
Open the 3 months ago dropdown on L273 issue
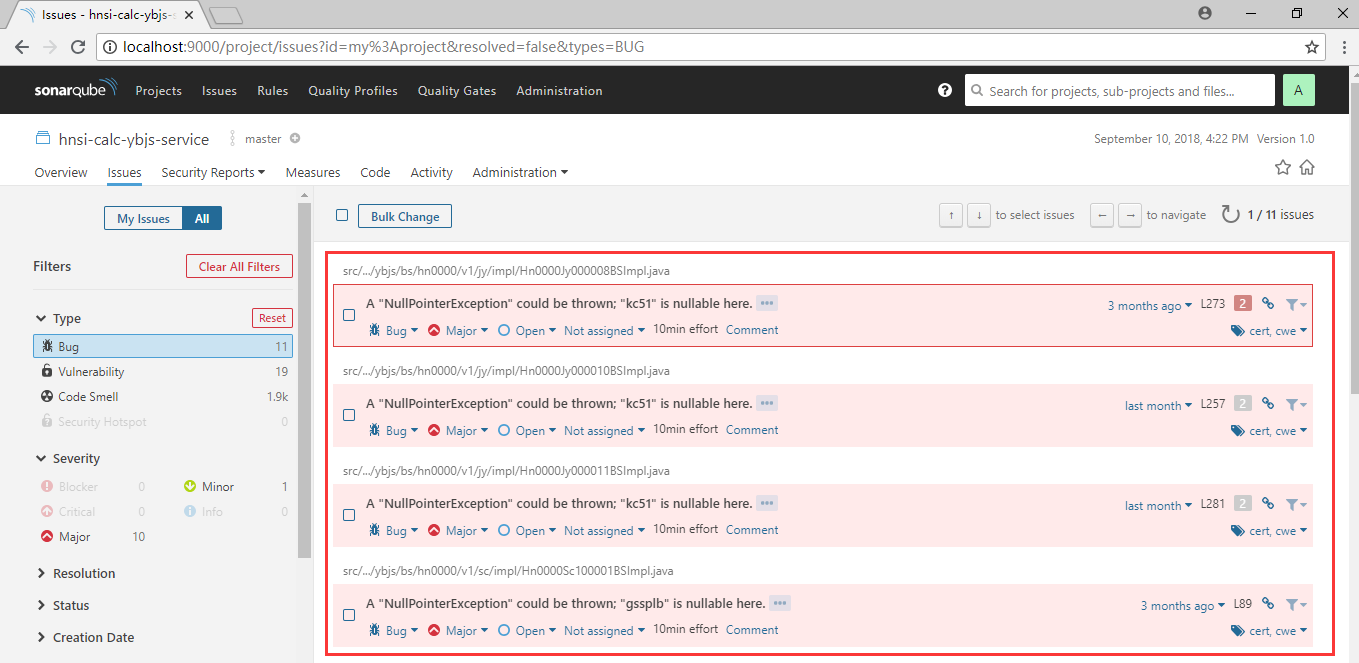point(1150,305)
